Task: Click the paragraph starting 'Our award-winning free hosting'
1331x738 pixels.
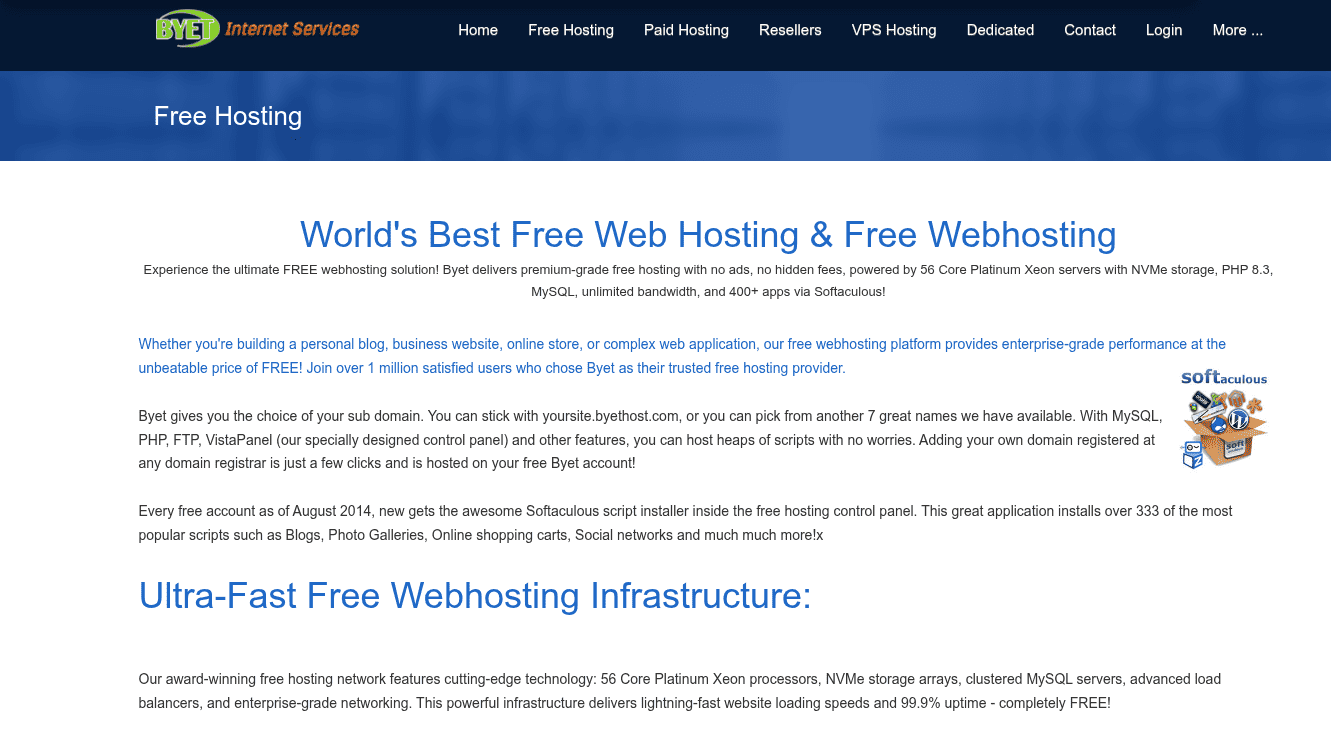Action: 679,691
